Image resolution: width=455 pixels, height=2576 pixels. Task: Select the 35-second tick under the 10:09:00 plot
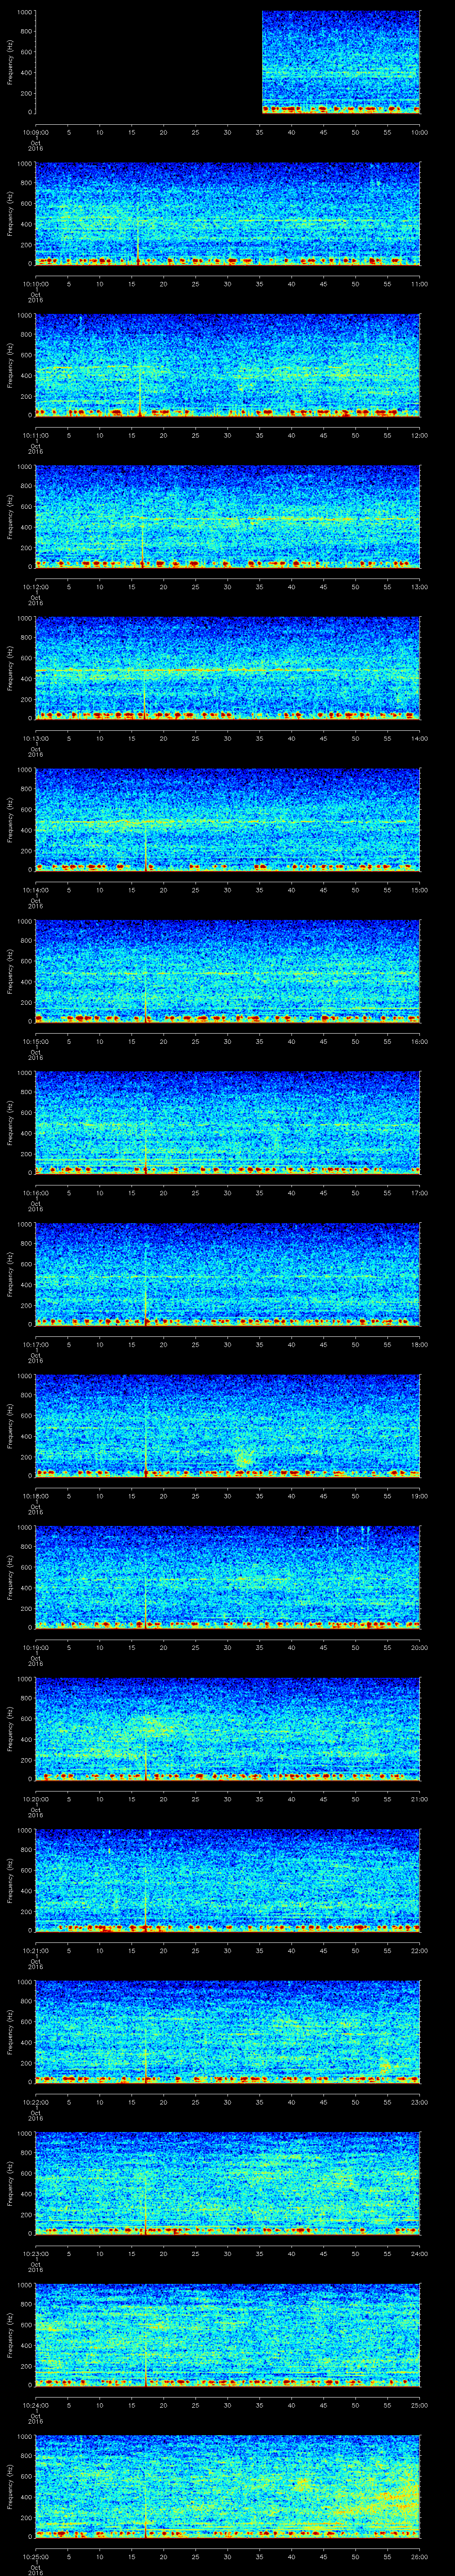259,131
